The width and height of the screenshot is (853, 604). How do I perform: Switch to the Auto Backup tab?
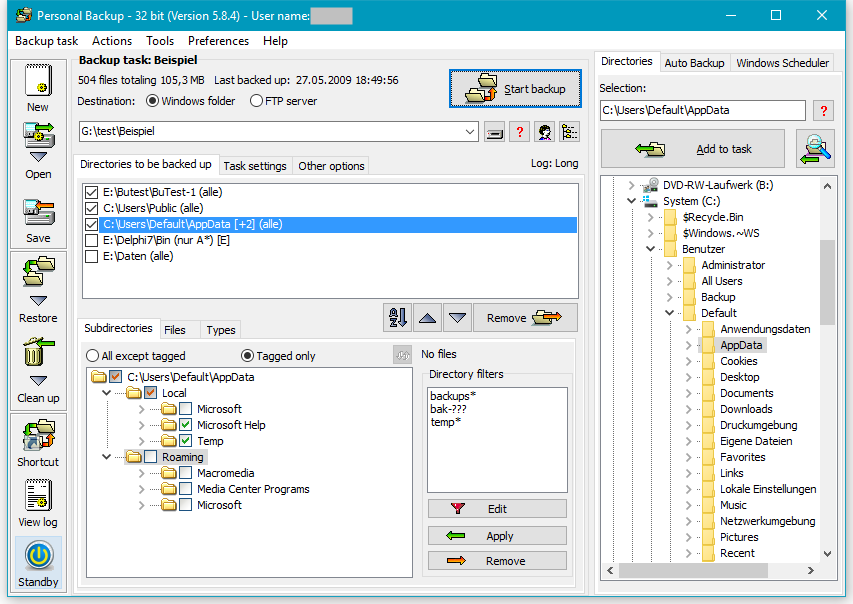coord(694,63)
